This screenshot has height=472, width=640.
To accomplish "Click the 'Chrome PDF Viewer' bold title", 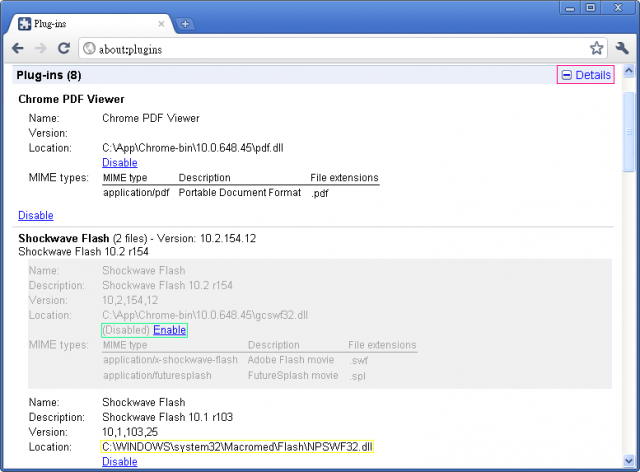I will tap(71, 99).
